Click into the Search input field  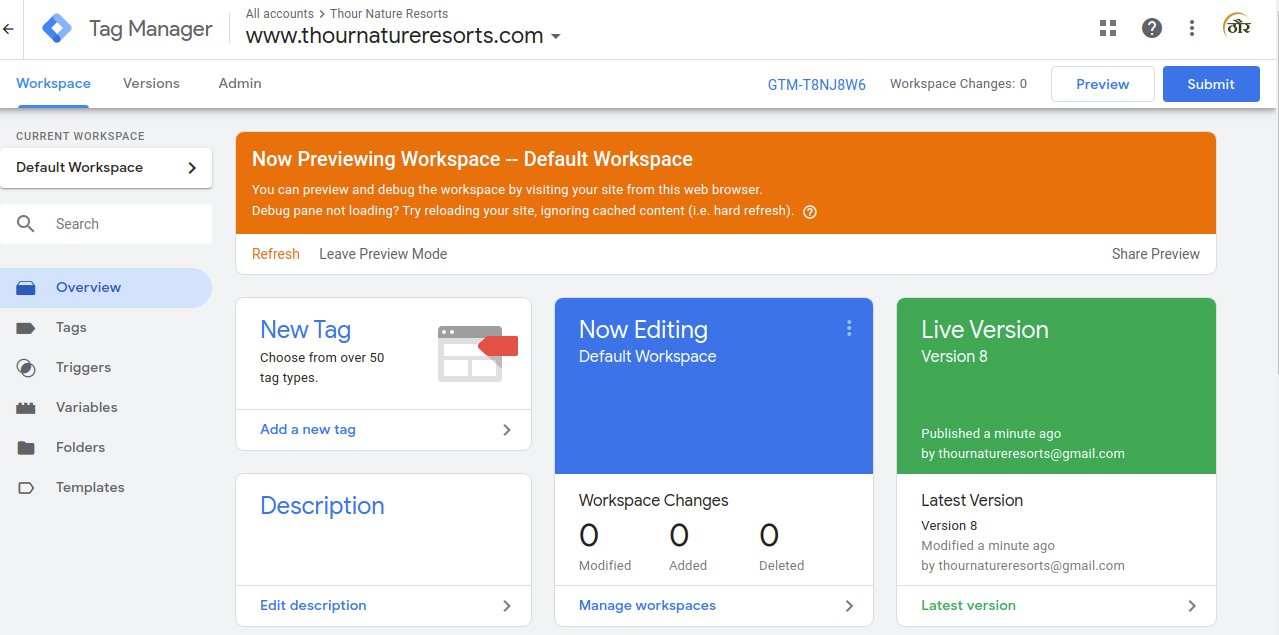pos(106,224)
